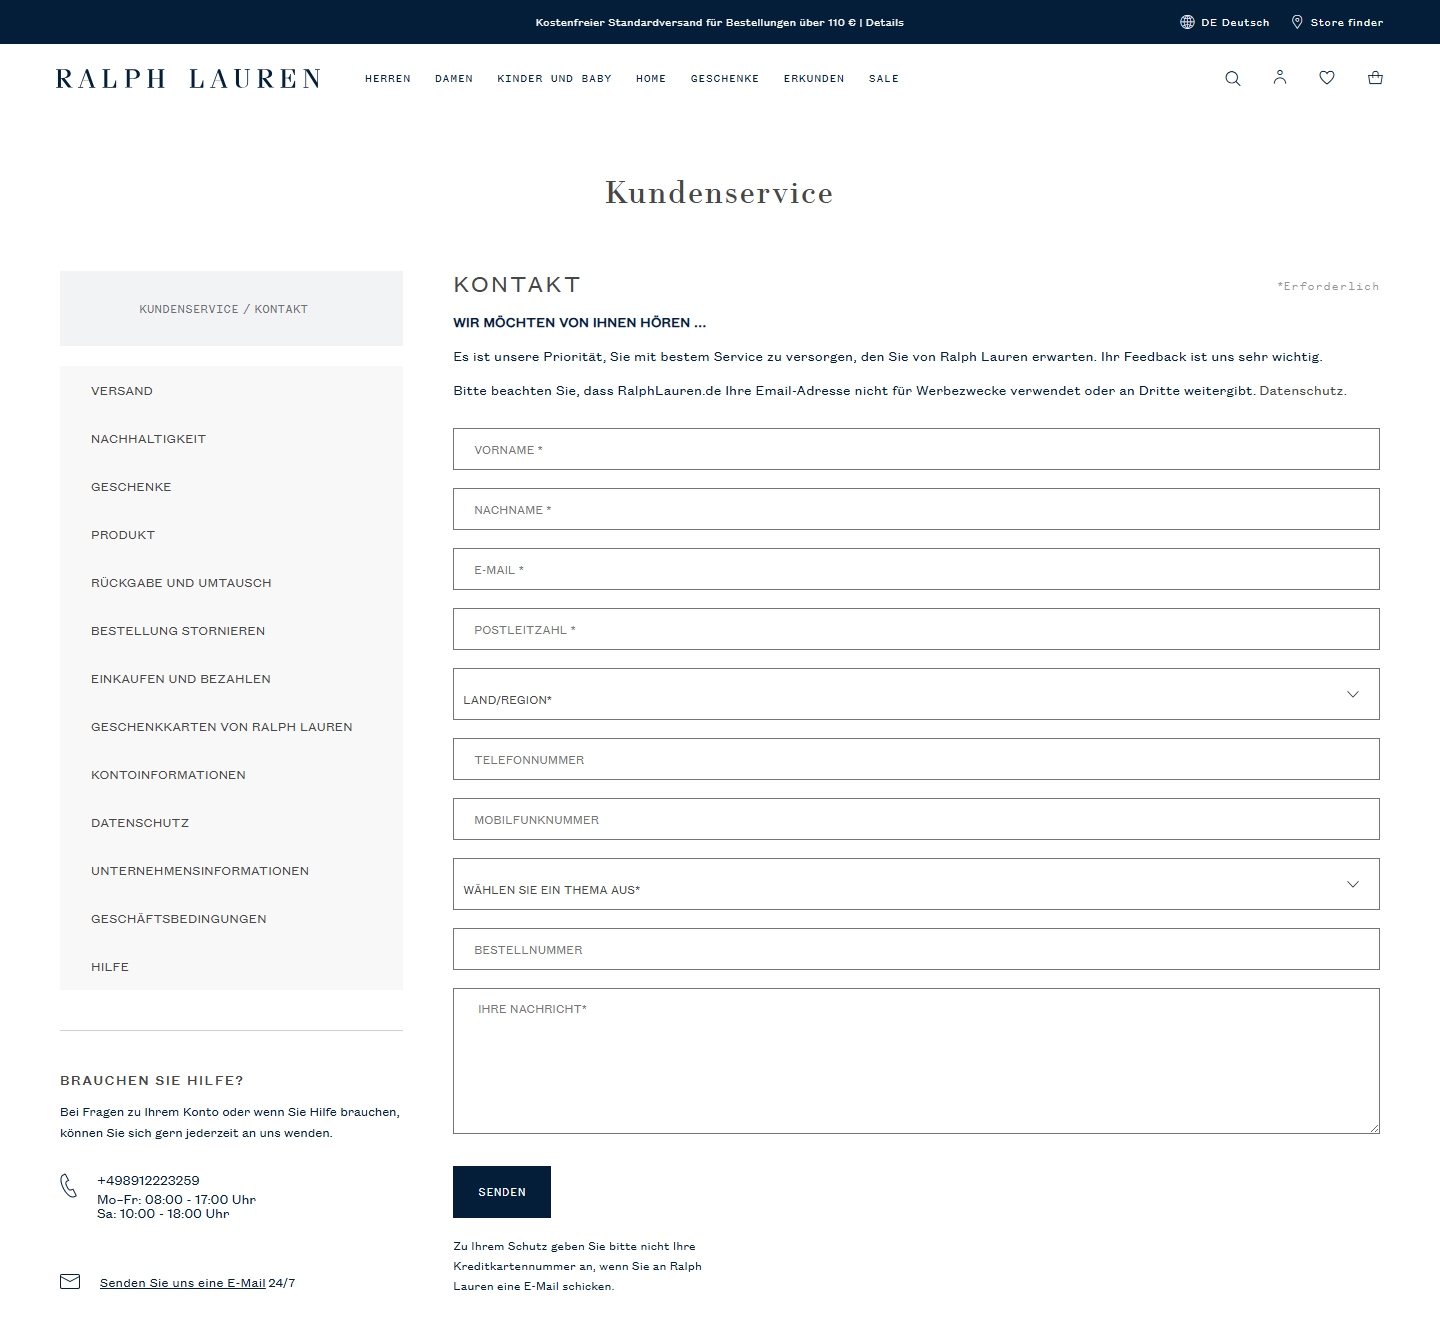The height and width of the screenshot is (1322, 1440).
Task: Select Geschäftsbedingungen in the sidebar
Action: point(179,919)
